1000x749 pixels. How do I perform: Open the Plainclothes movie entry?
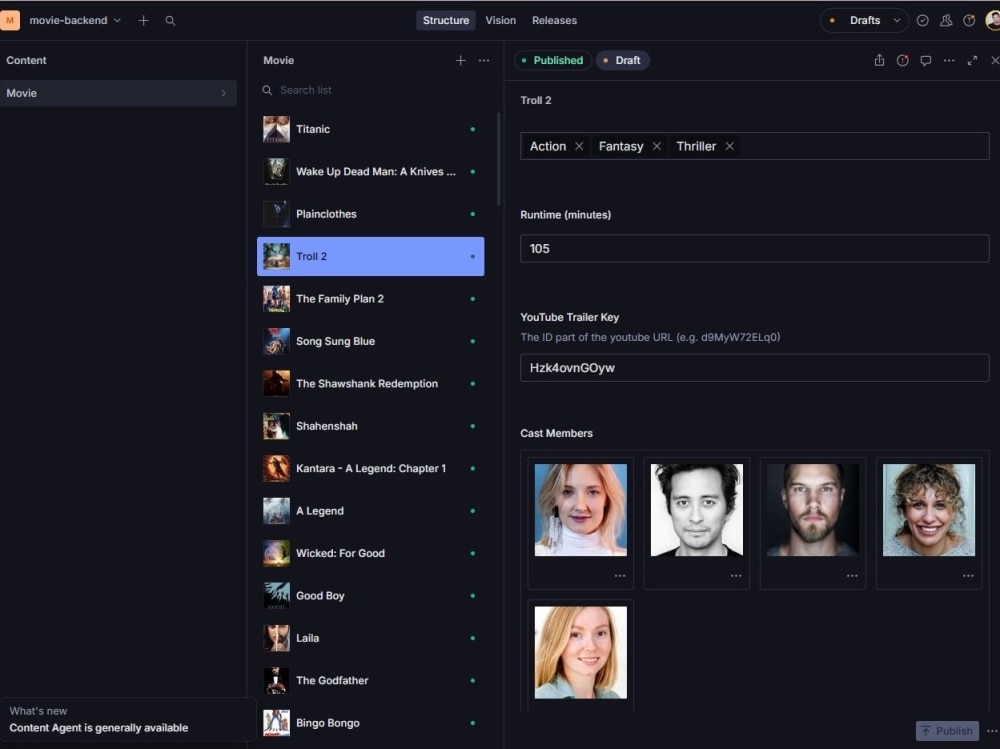(x=371, y=214)
